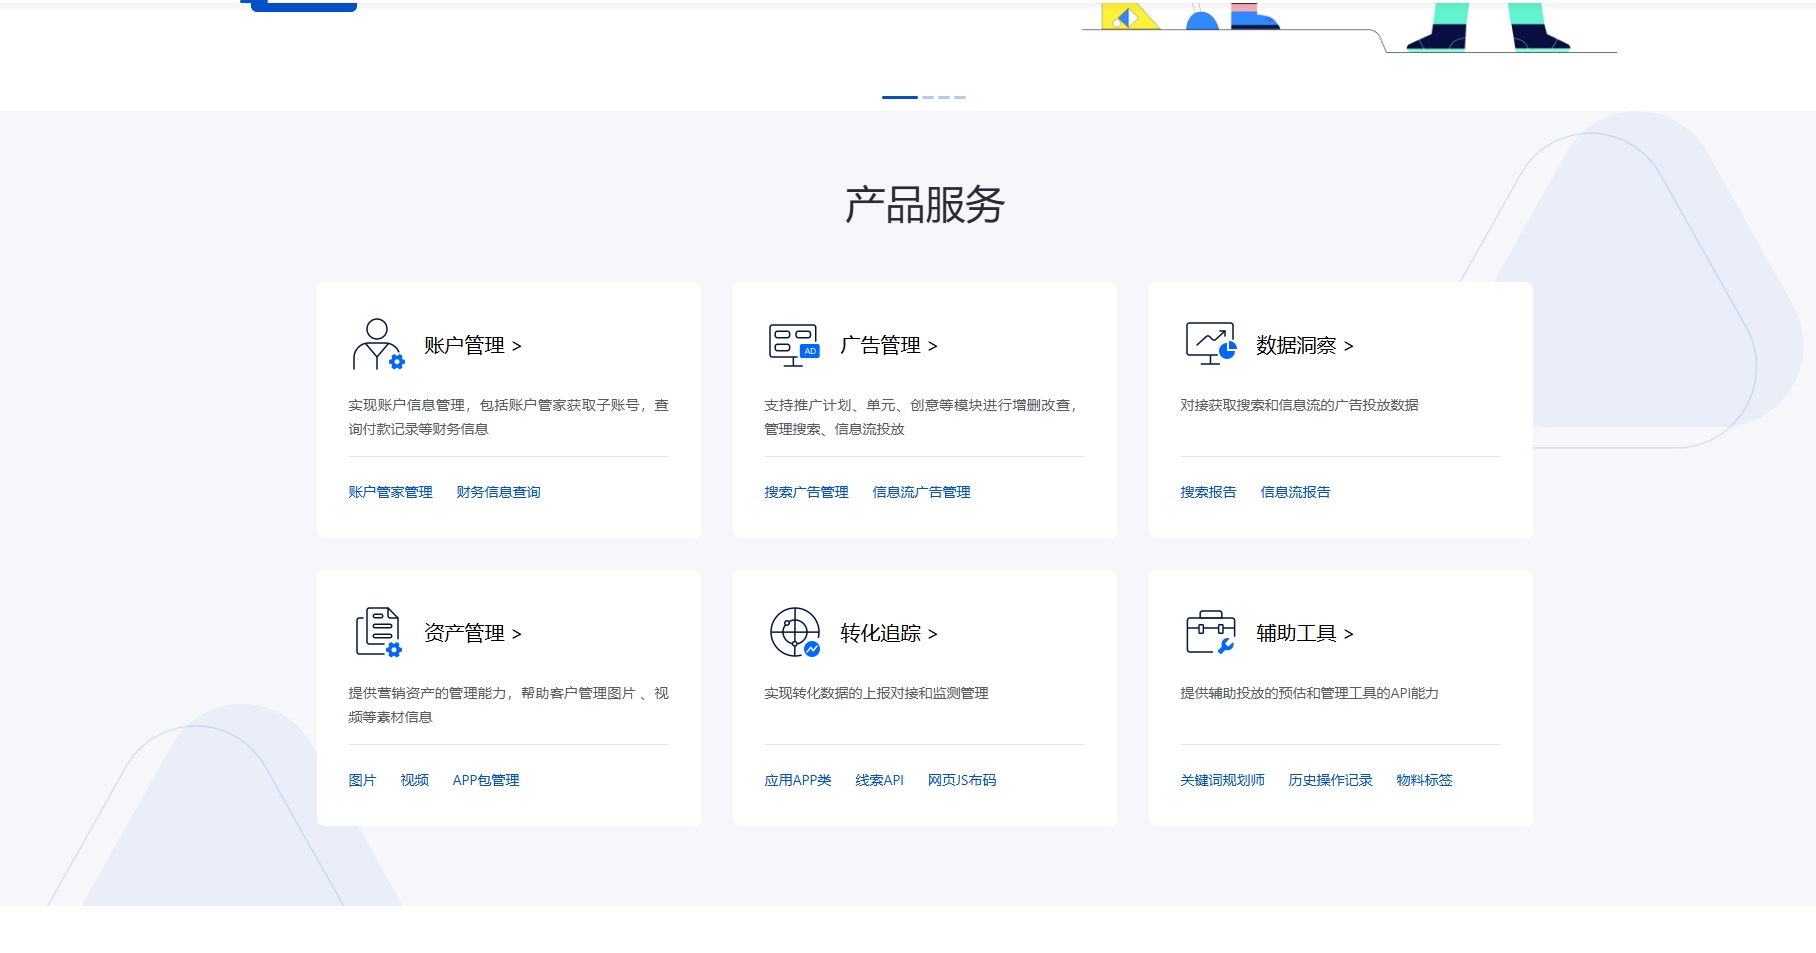Open the 账户管家管理 link
Image resolution: width=1816 pixels, height=953 pixels.
(390, 492)
